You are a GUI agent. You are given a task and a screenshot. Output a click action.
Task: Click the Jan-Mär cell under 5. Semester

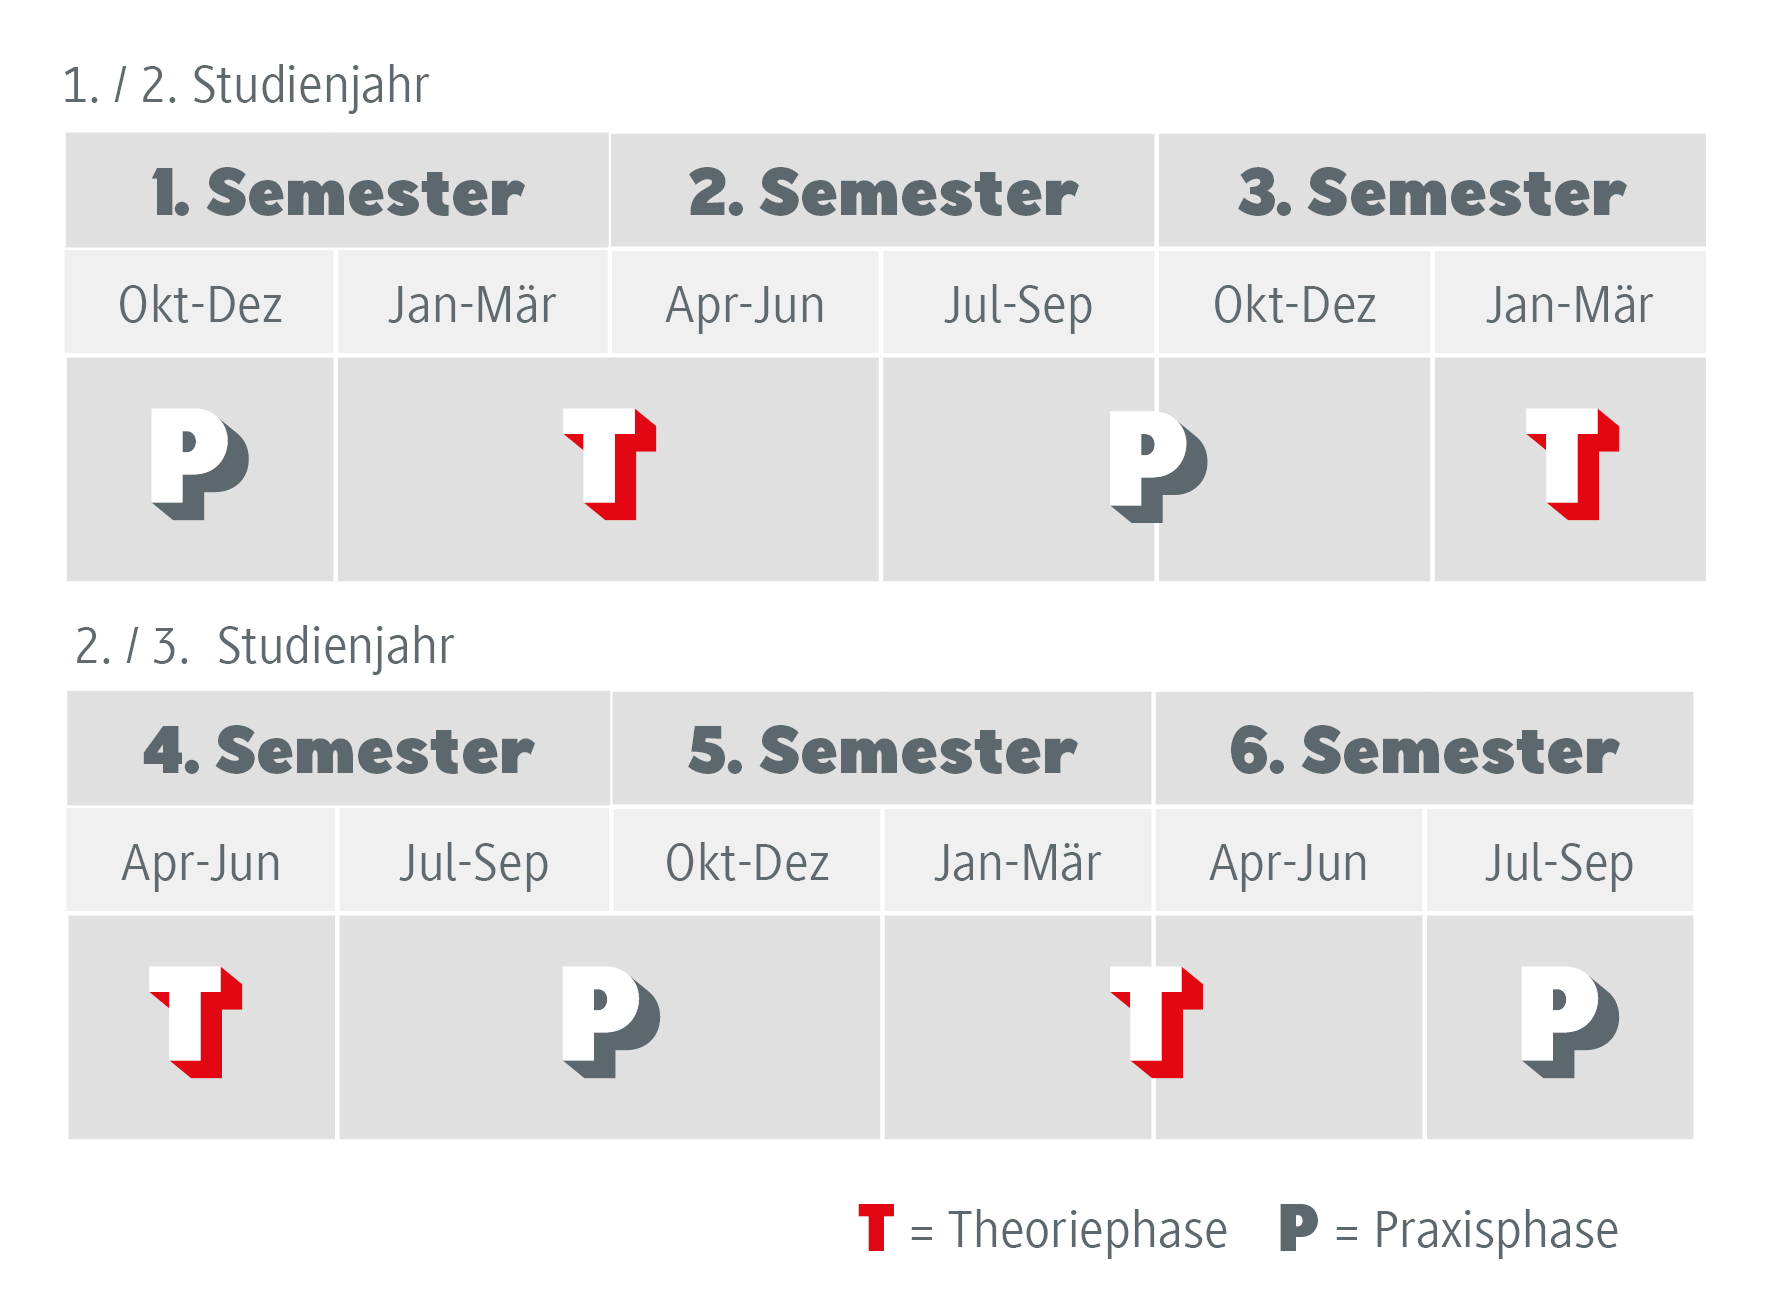1017,860
